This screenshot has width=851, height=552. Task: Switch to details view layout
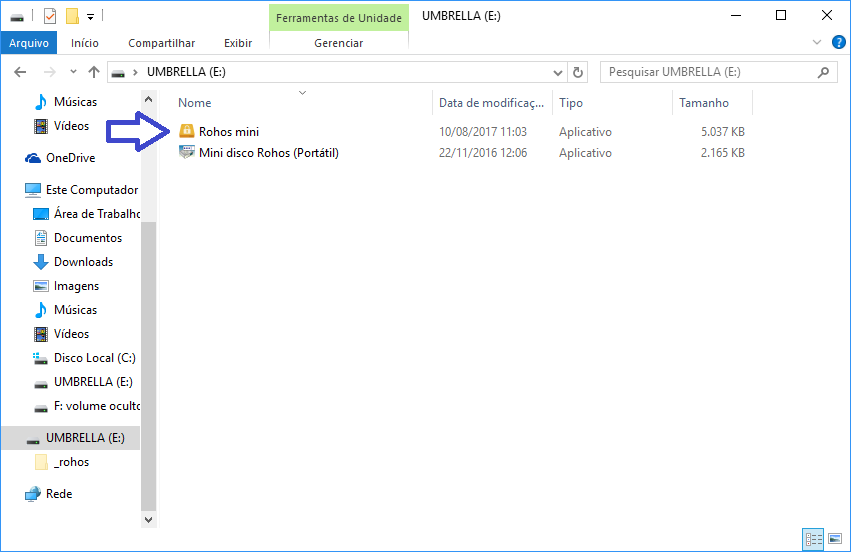[x=813, y=540]
